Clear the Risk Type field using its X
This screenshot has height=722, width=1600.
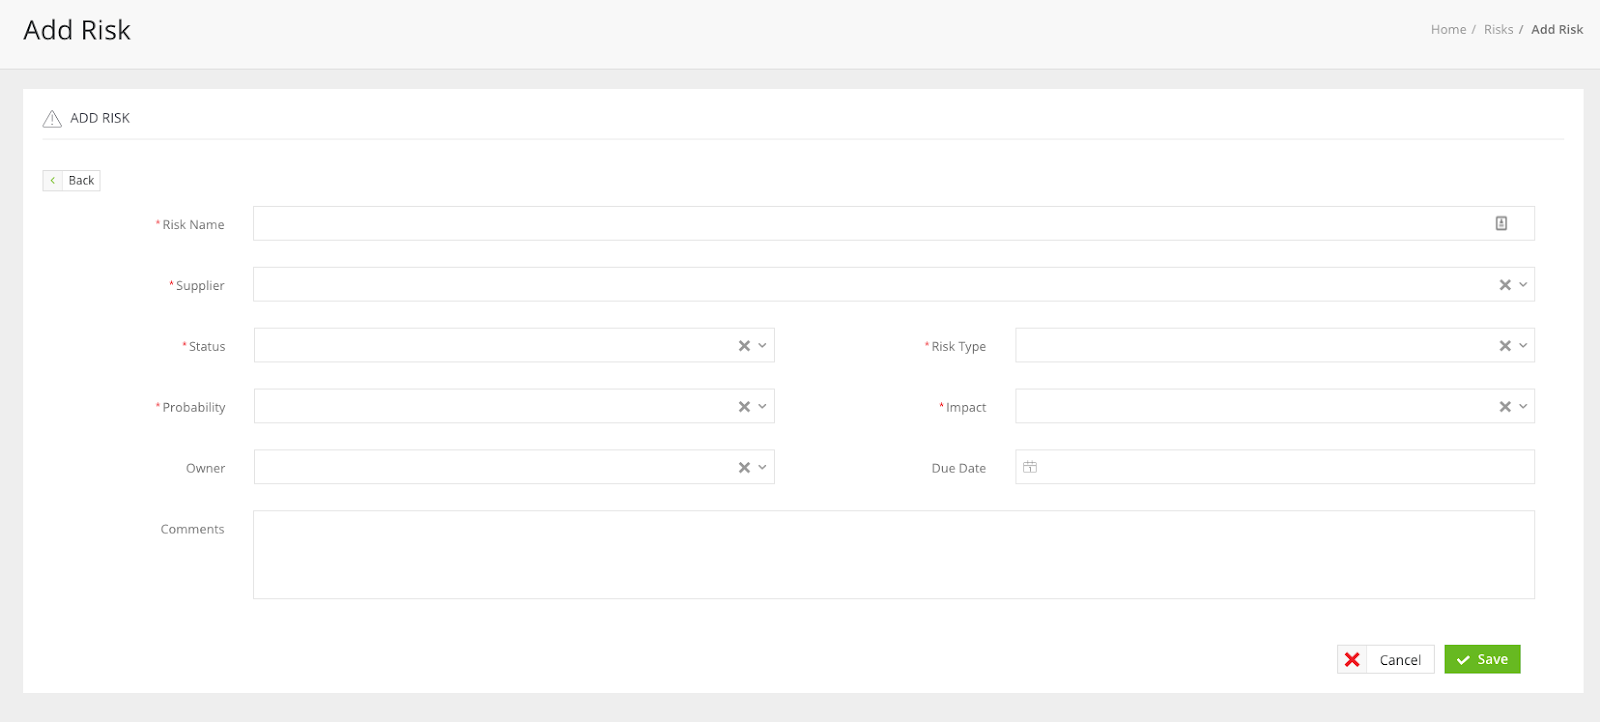coord(1505,346)
